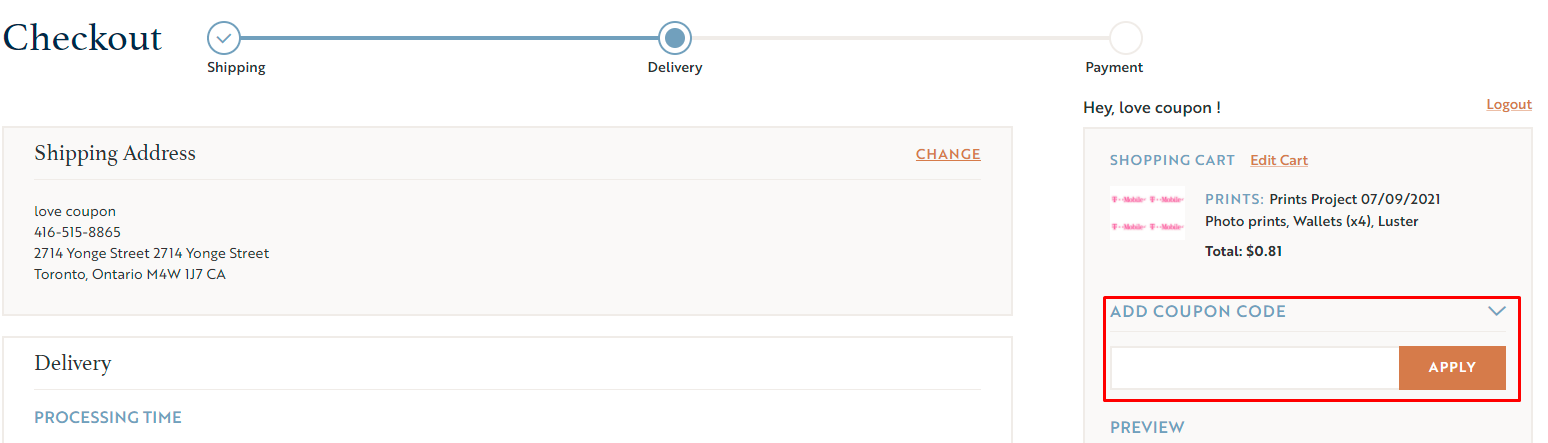Viewport: 1548px width, 443px height.
Task: Collapse the Add Coupon Code chevron
Action: coord(1496,311)
